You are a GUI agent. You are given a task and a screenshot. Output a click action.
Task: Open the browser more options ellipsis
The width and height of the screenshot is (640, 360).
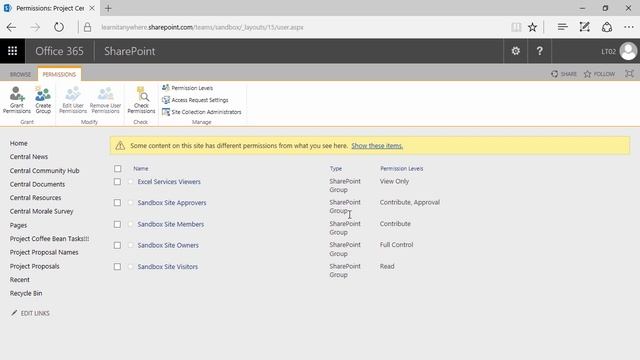pyautogui.click(x=629, y=27)
